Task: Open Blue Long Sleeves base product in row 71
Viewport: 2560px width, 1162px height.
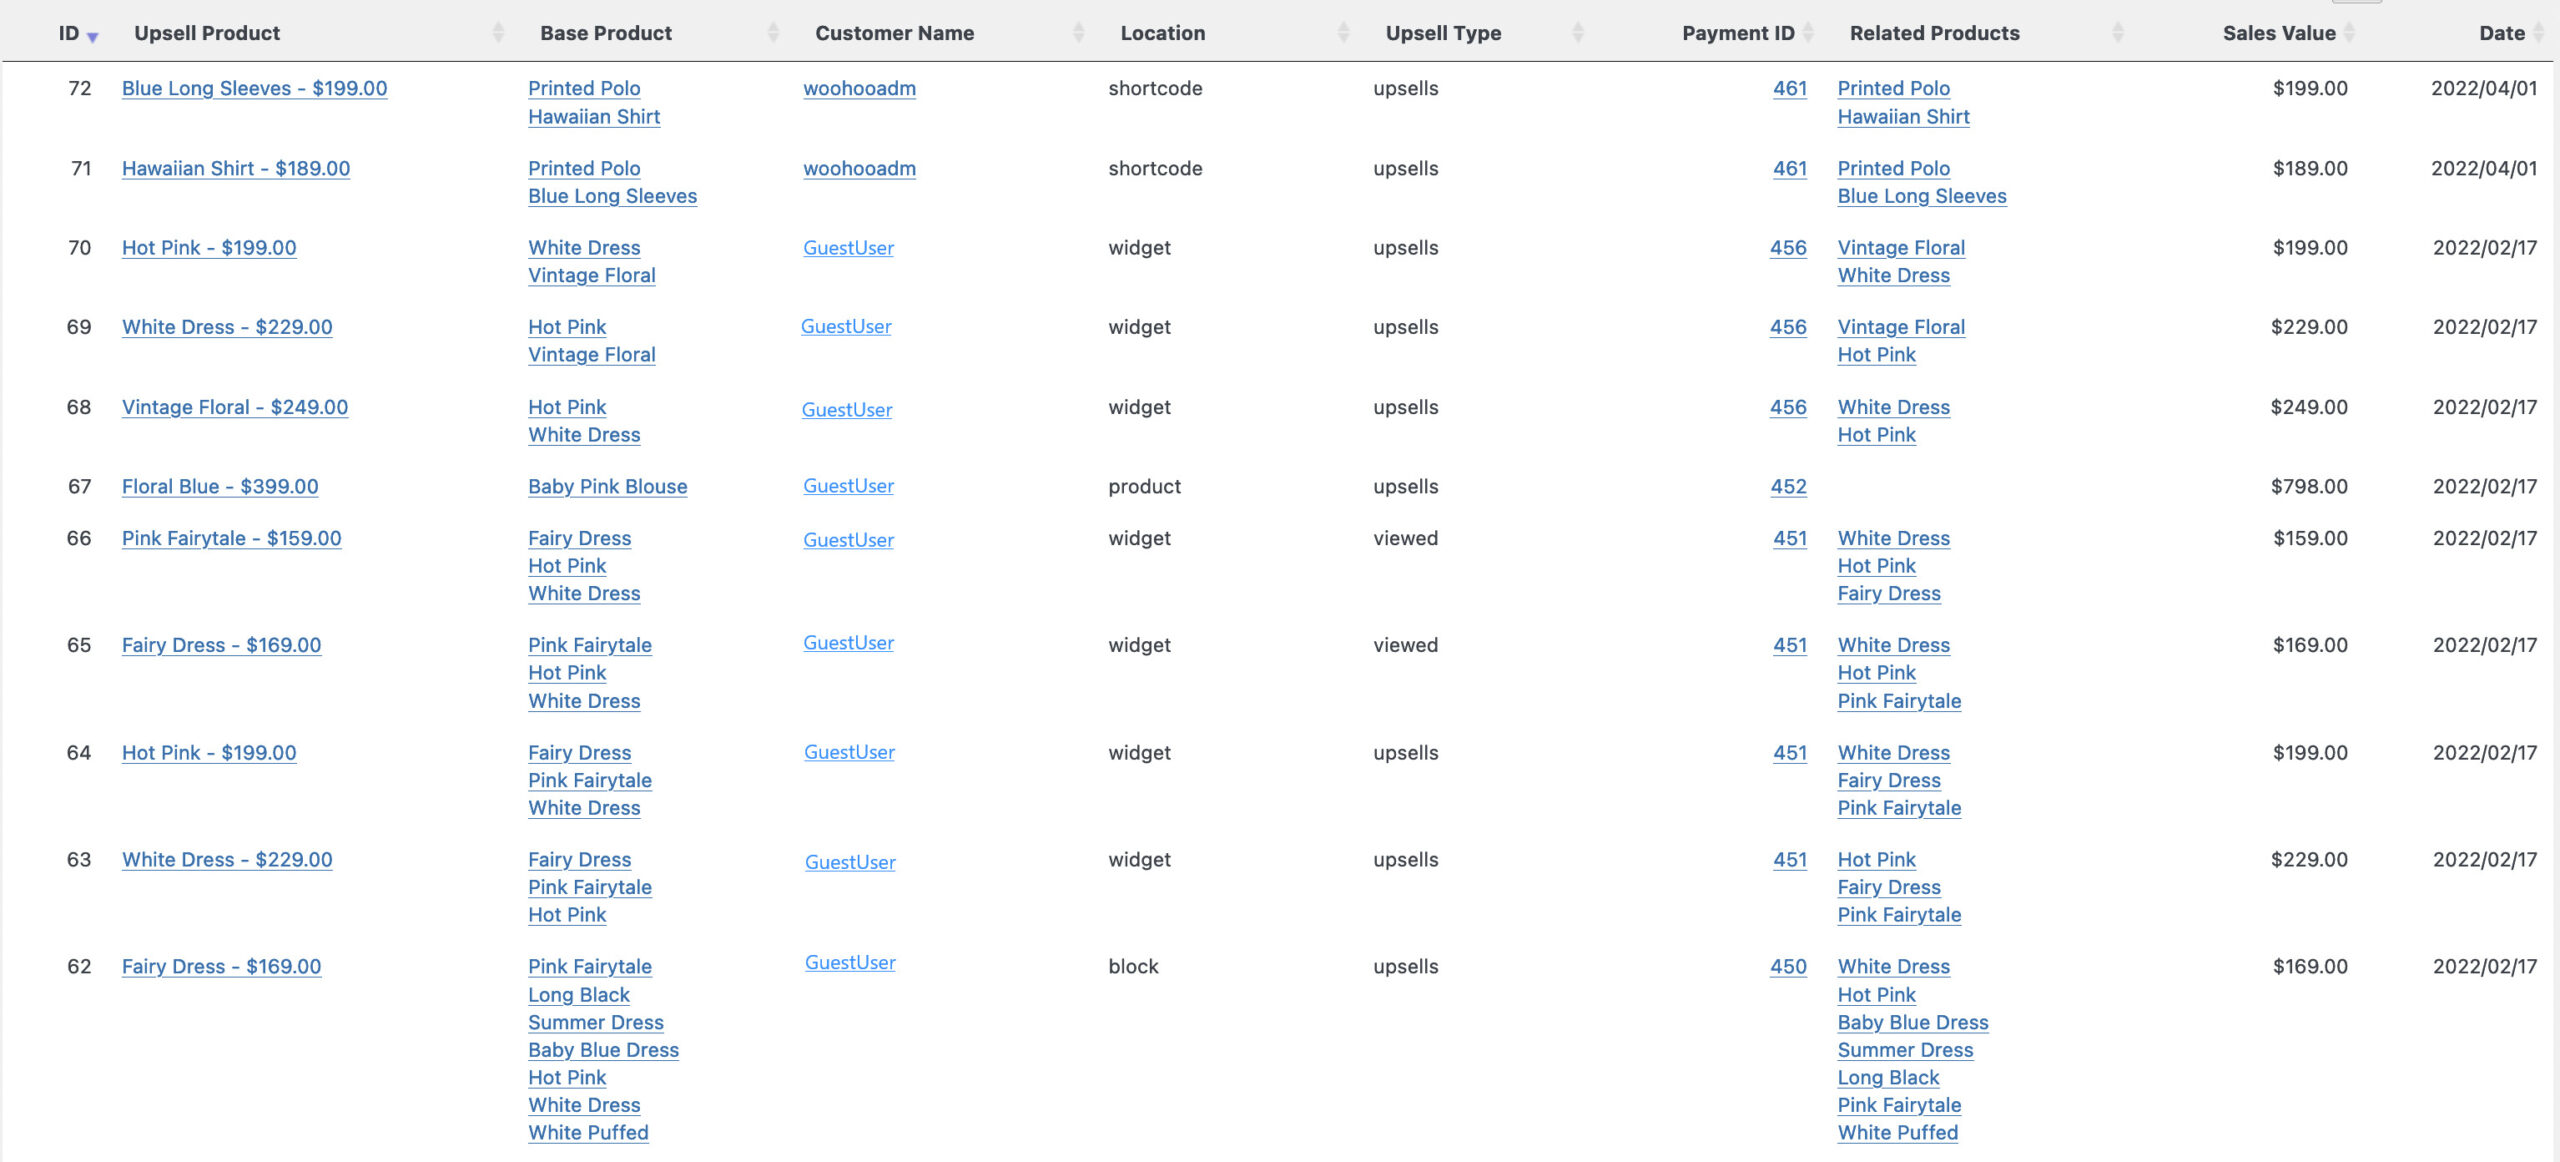Action: pyautogui.click(x=612, y=196)
